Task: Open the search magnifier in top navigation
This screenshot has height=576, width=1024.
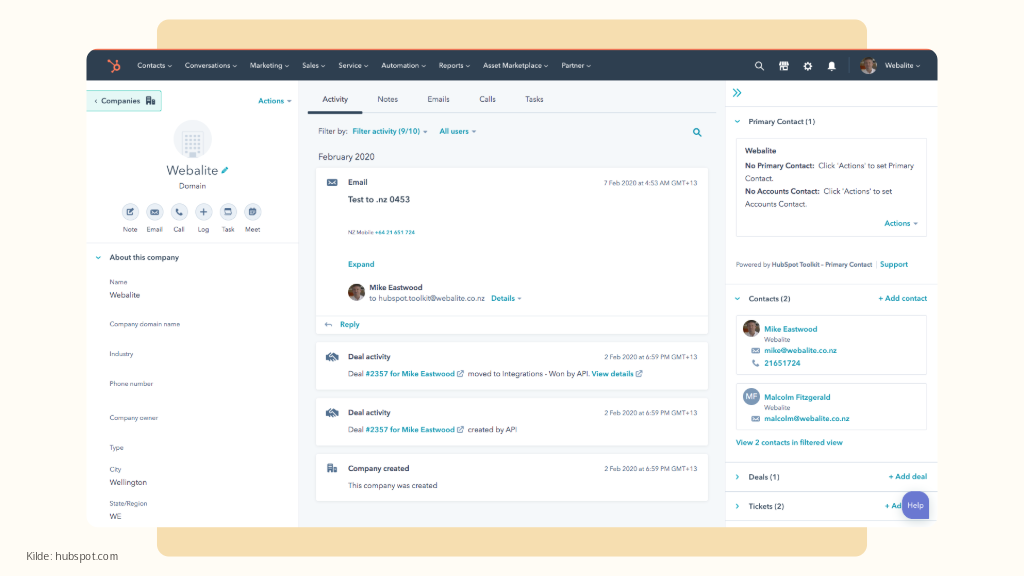Action: click(759, 66)
